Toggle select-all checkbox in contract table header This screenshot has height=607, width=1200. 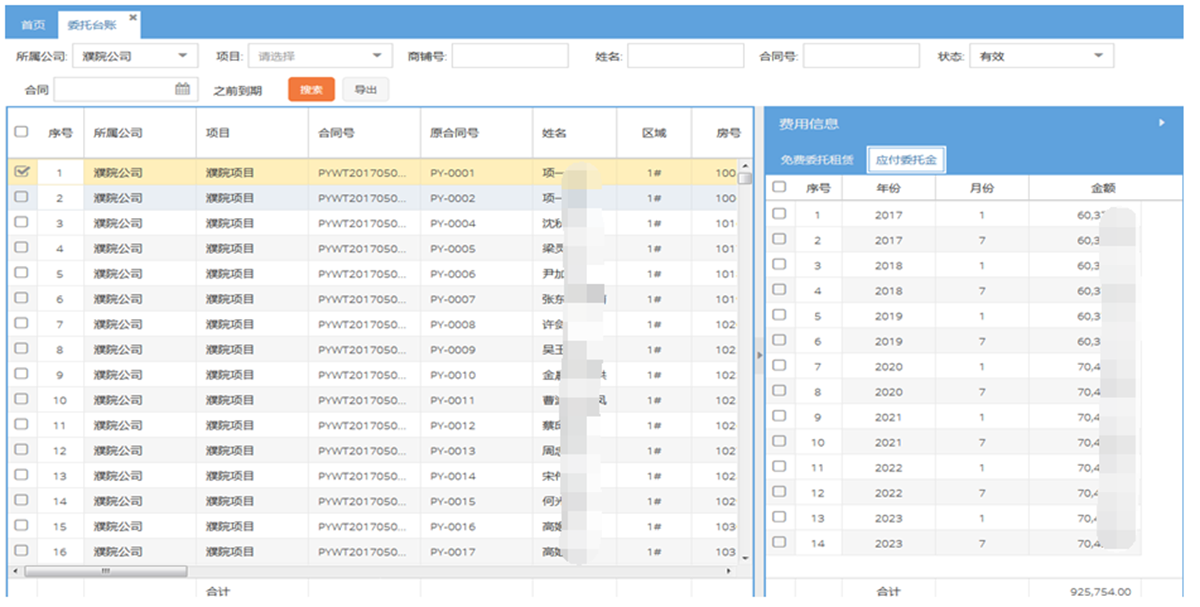[21, 132]
